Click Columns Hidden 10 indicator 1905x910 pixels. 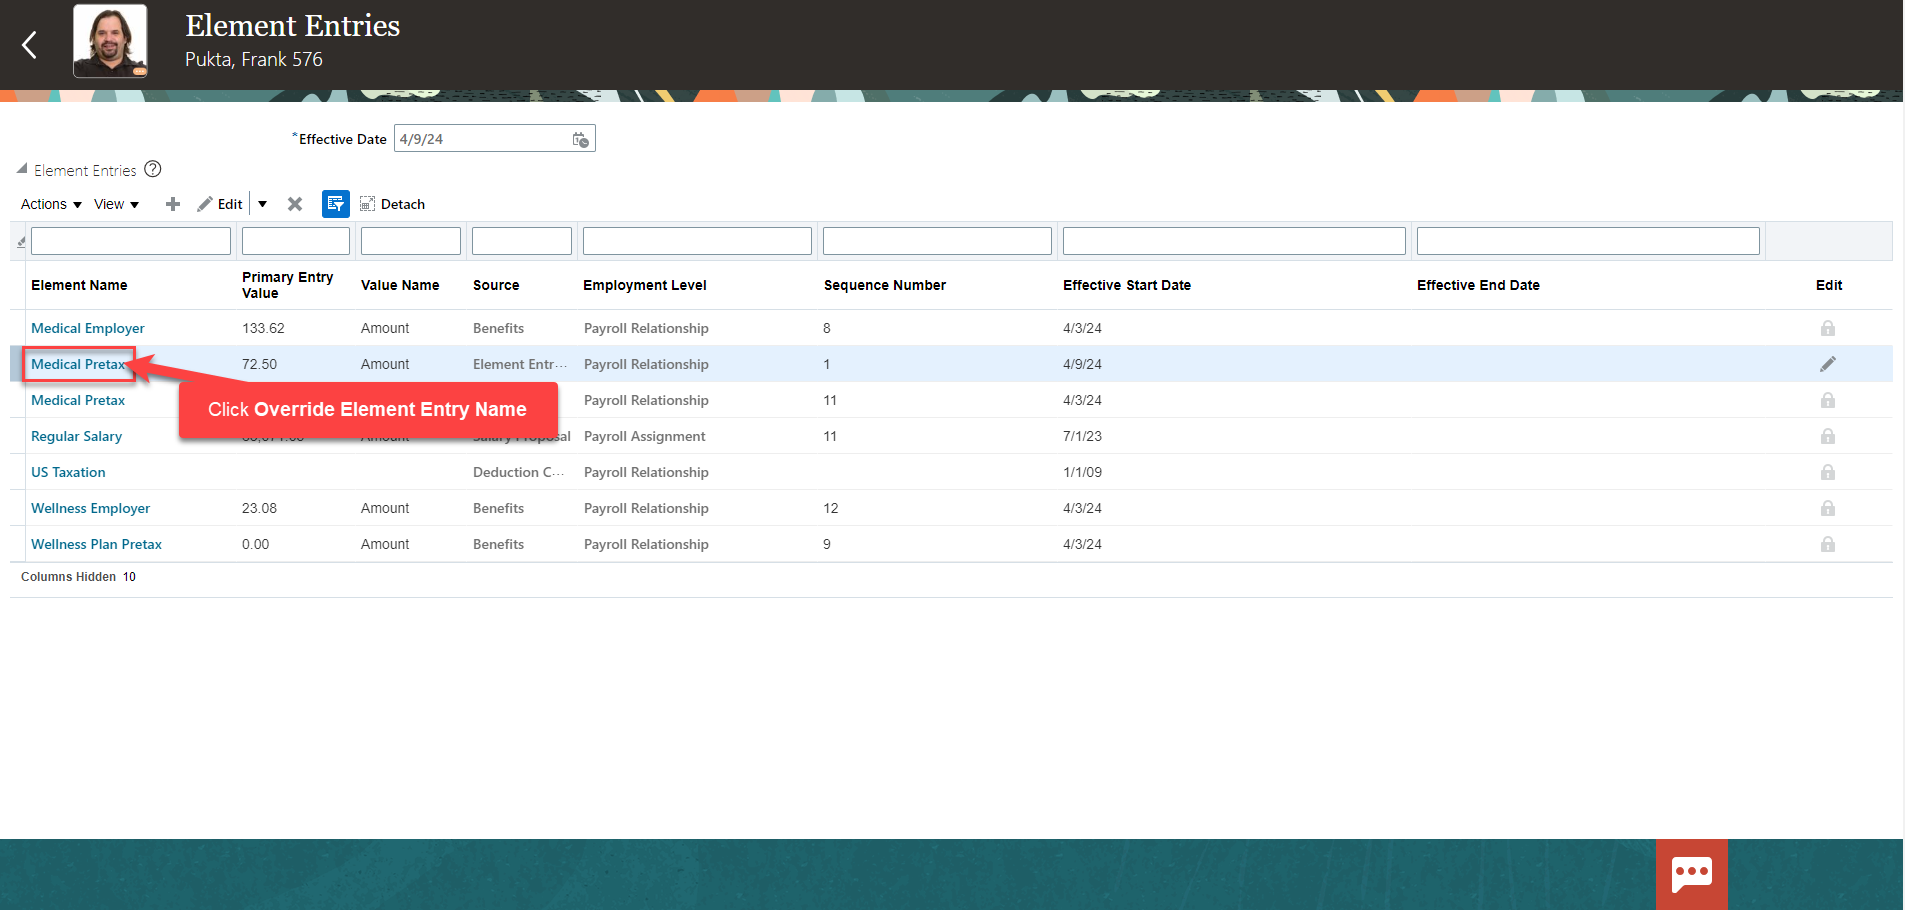[x=78, y=577]
